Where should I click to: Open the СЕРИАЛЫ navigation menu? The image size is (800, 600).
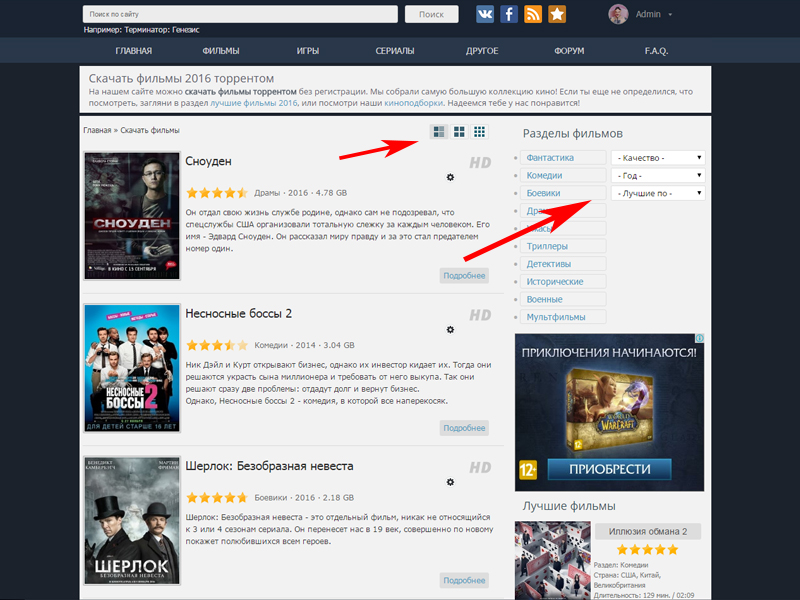click(395, 51)
